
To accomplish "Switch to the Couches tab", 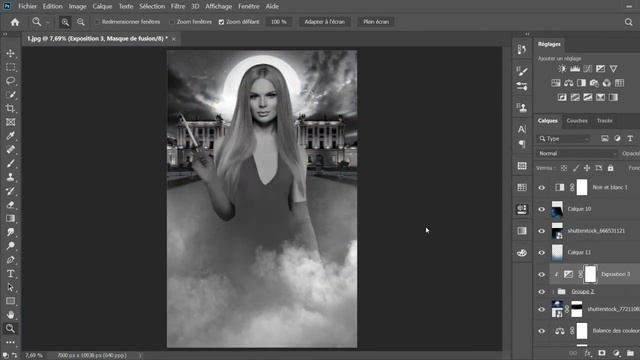I will click(577, 121).
